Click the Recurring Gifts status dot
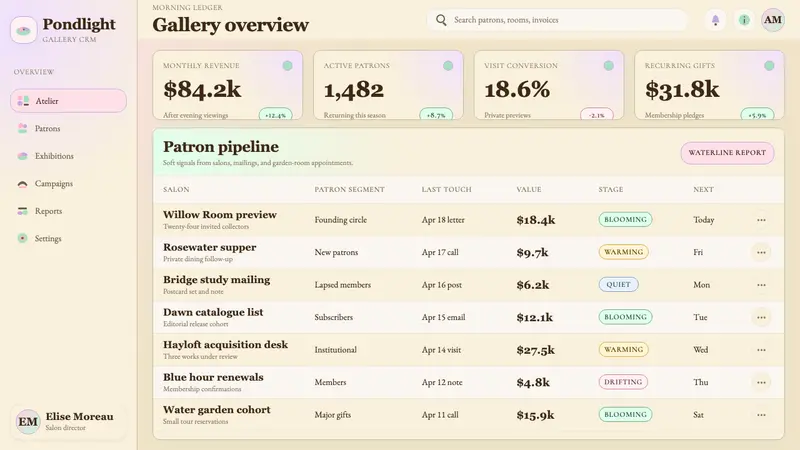The height and width of the screenshot is (450, 800). point(769,66)
